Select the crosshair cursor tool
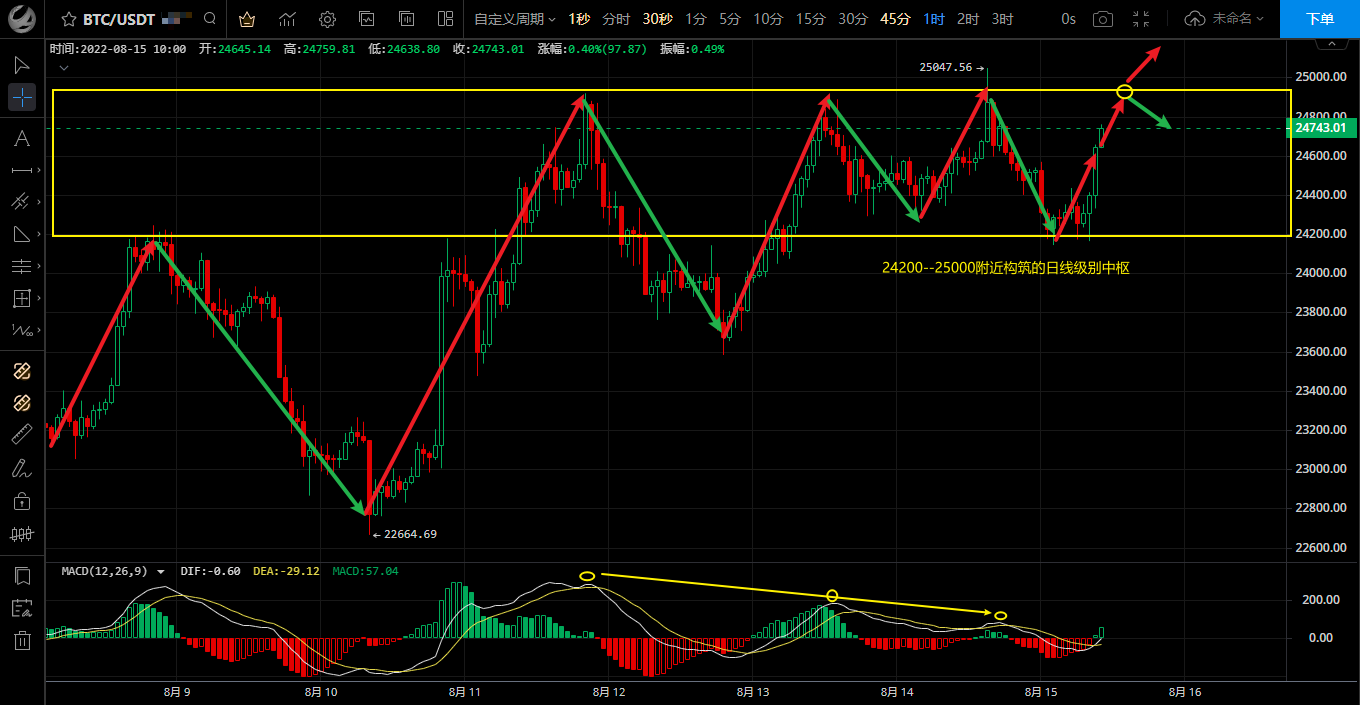The height and width of the screenshot is (705, 1360). point(22,97)
